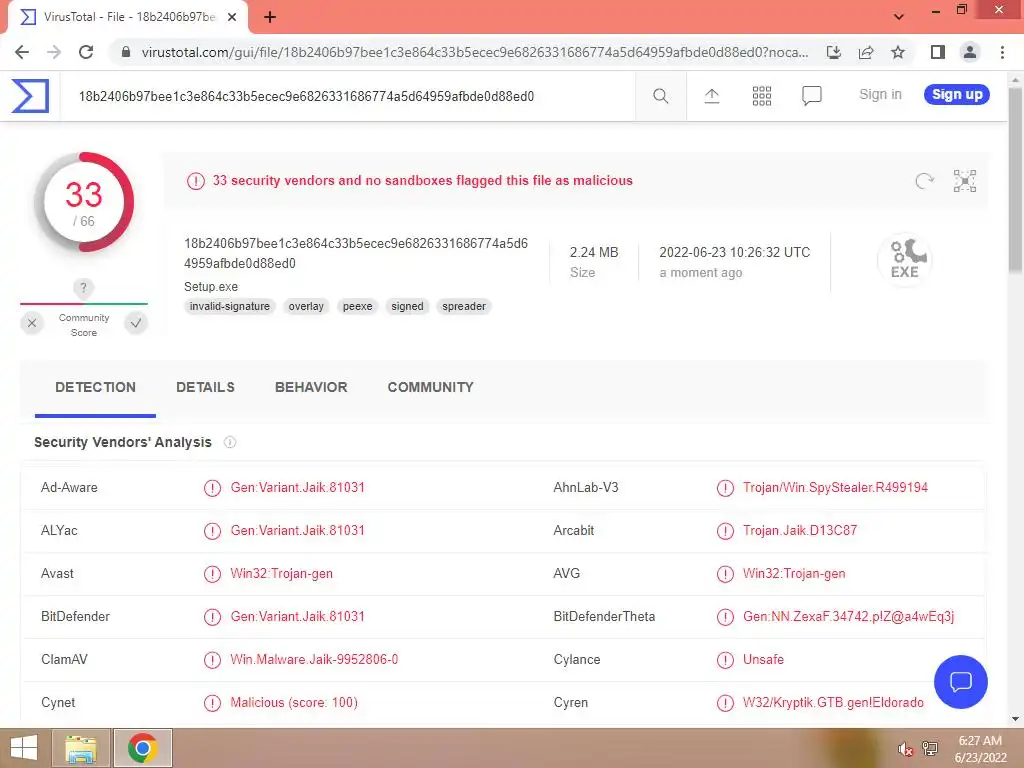Click the hash search input field
Viewport: 1024px width, 768px height.
point(347,96)
